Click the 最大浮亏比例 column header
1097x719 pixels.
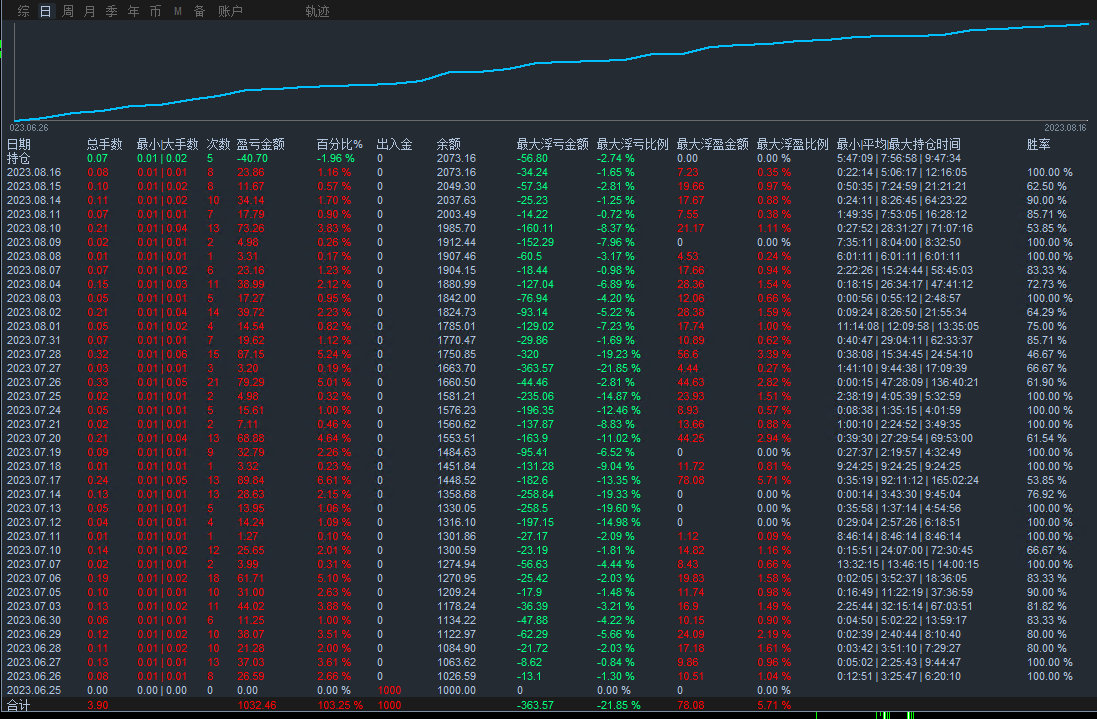pyautogui.click(x=632, y=144)
